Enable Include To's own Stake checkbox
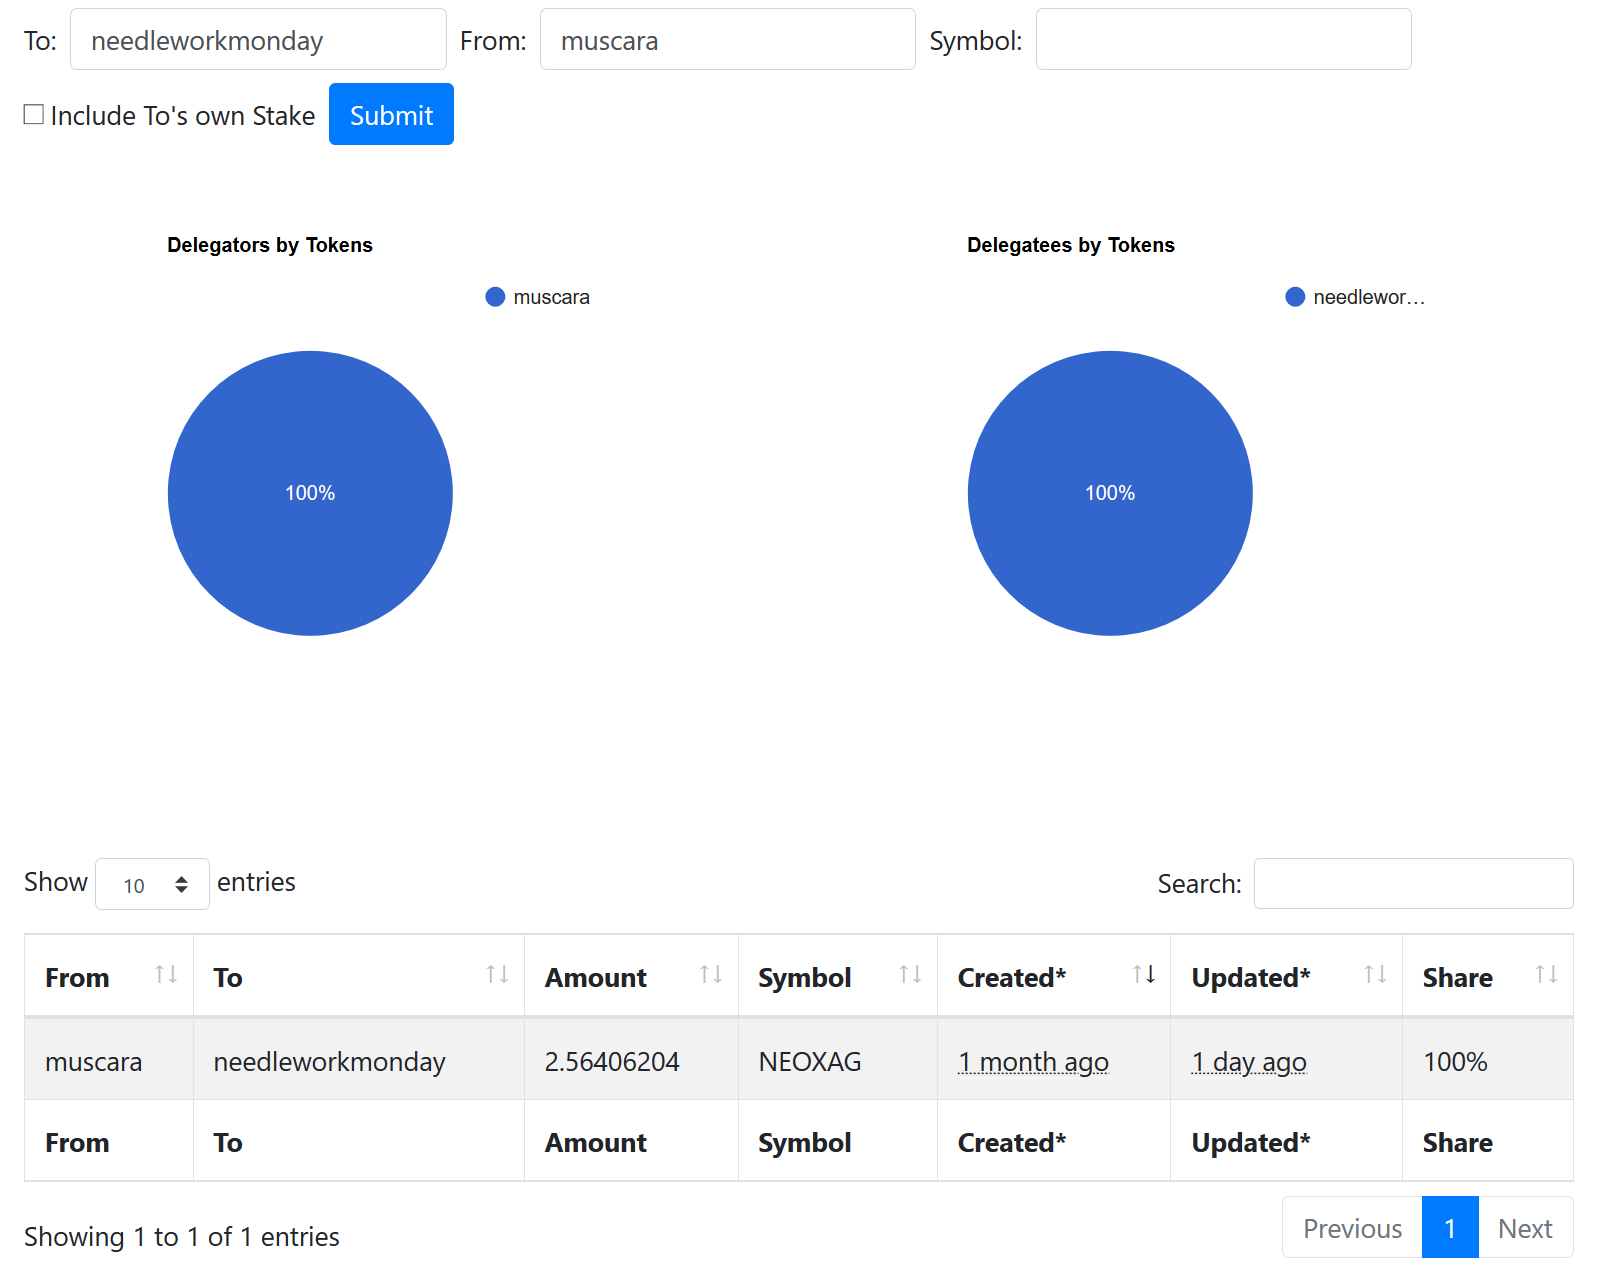The width and height of the screenshot is (1598, 1280). click(34, 115)
